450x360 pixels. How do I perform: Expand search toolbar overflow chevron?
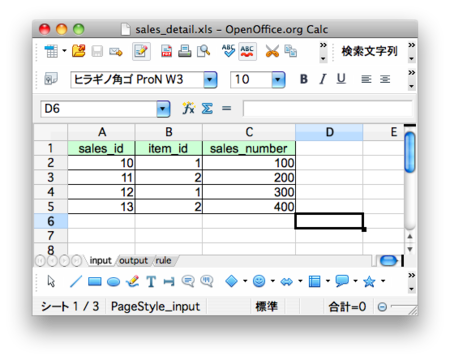[412, 45]
